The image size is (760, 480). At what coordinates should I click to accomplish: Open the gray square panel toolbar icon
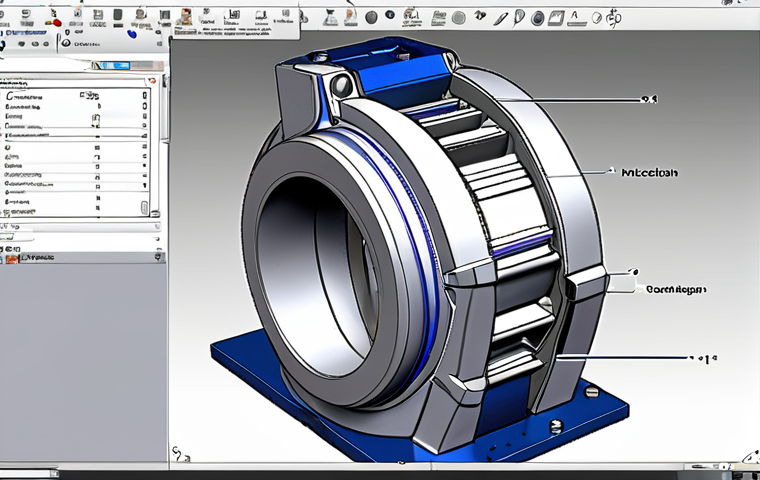coord(556,18)
